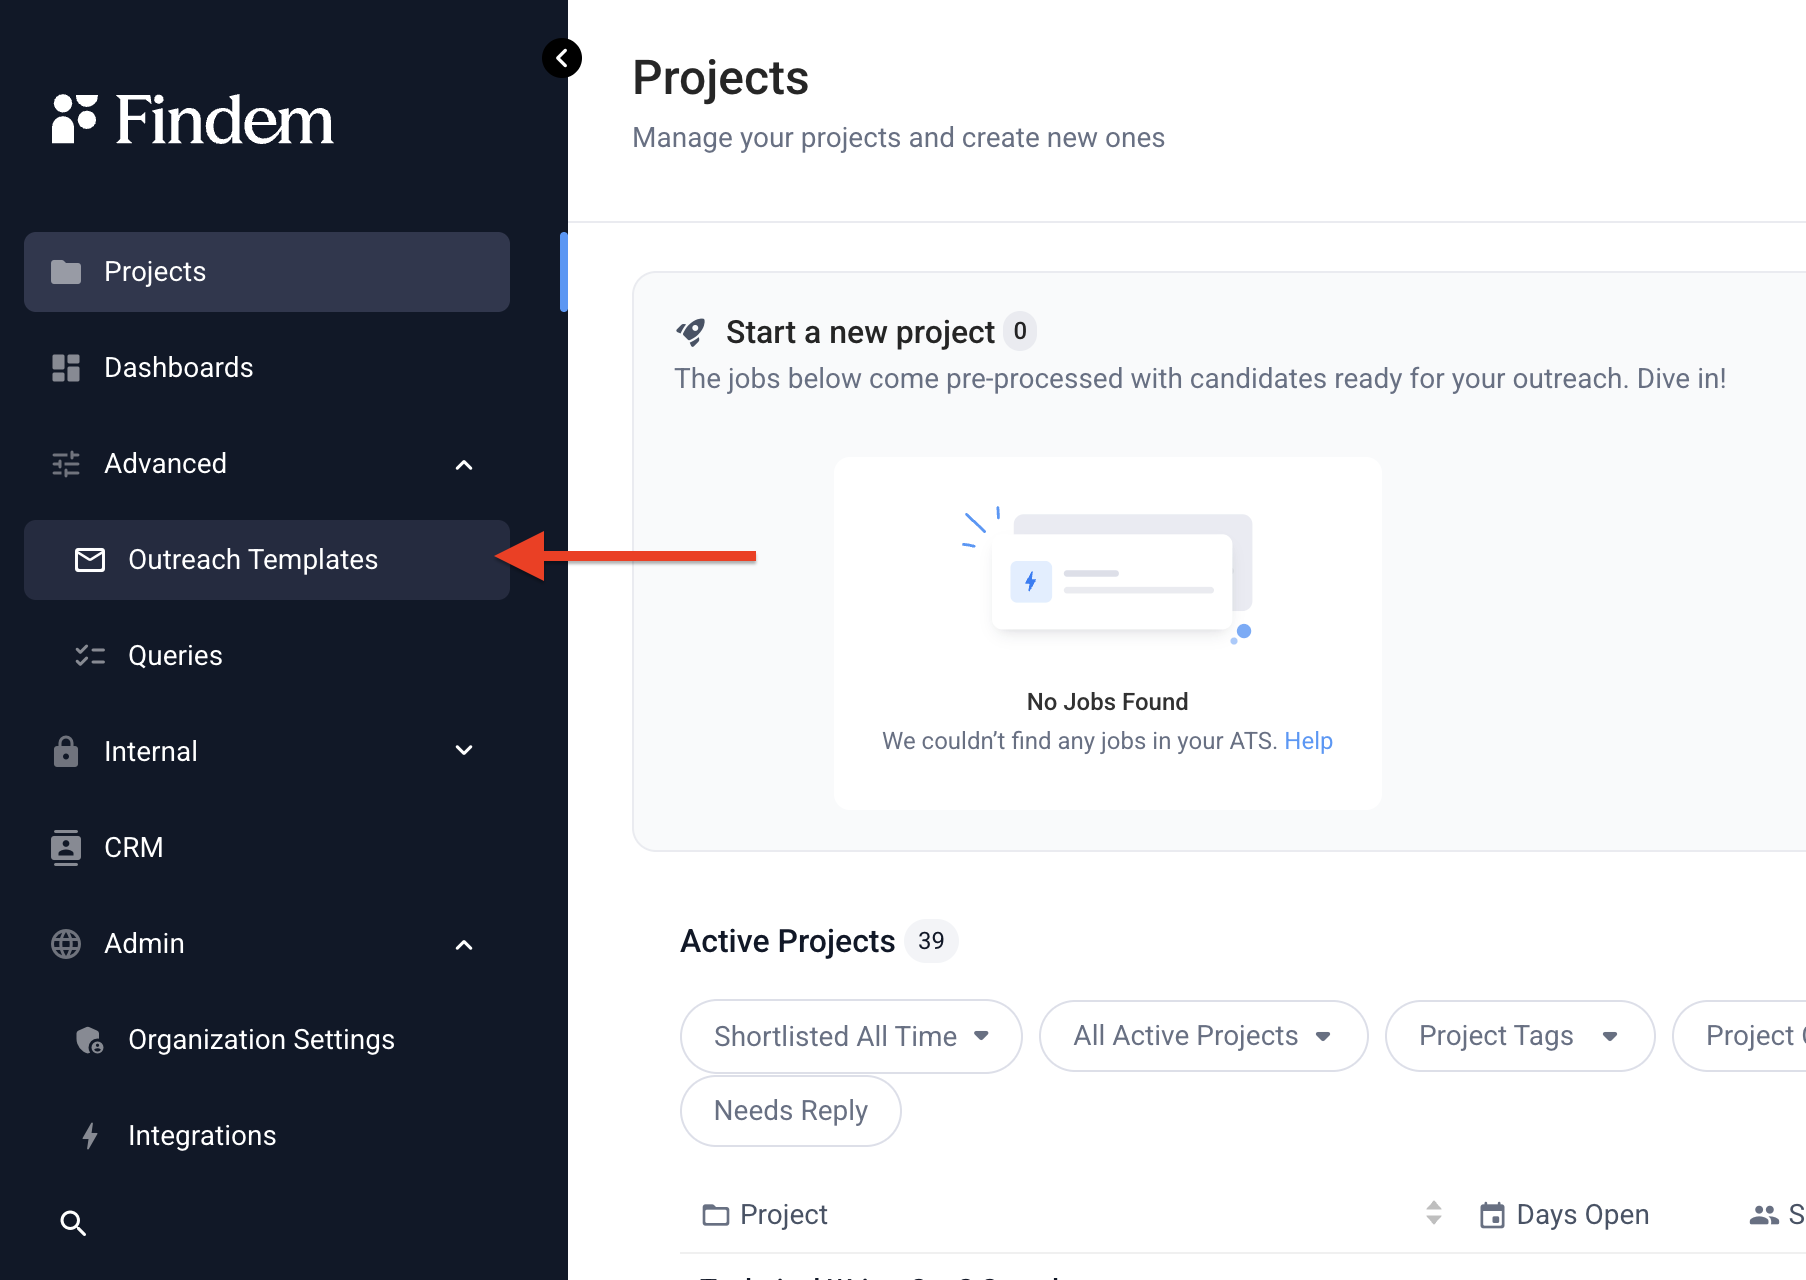Viewport: 1806px width, 1280px height.
Task: Open the Projects folder icon in sidebar
Action: 66,272
